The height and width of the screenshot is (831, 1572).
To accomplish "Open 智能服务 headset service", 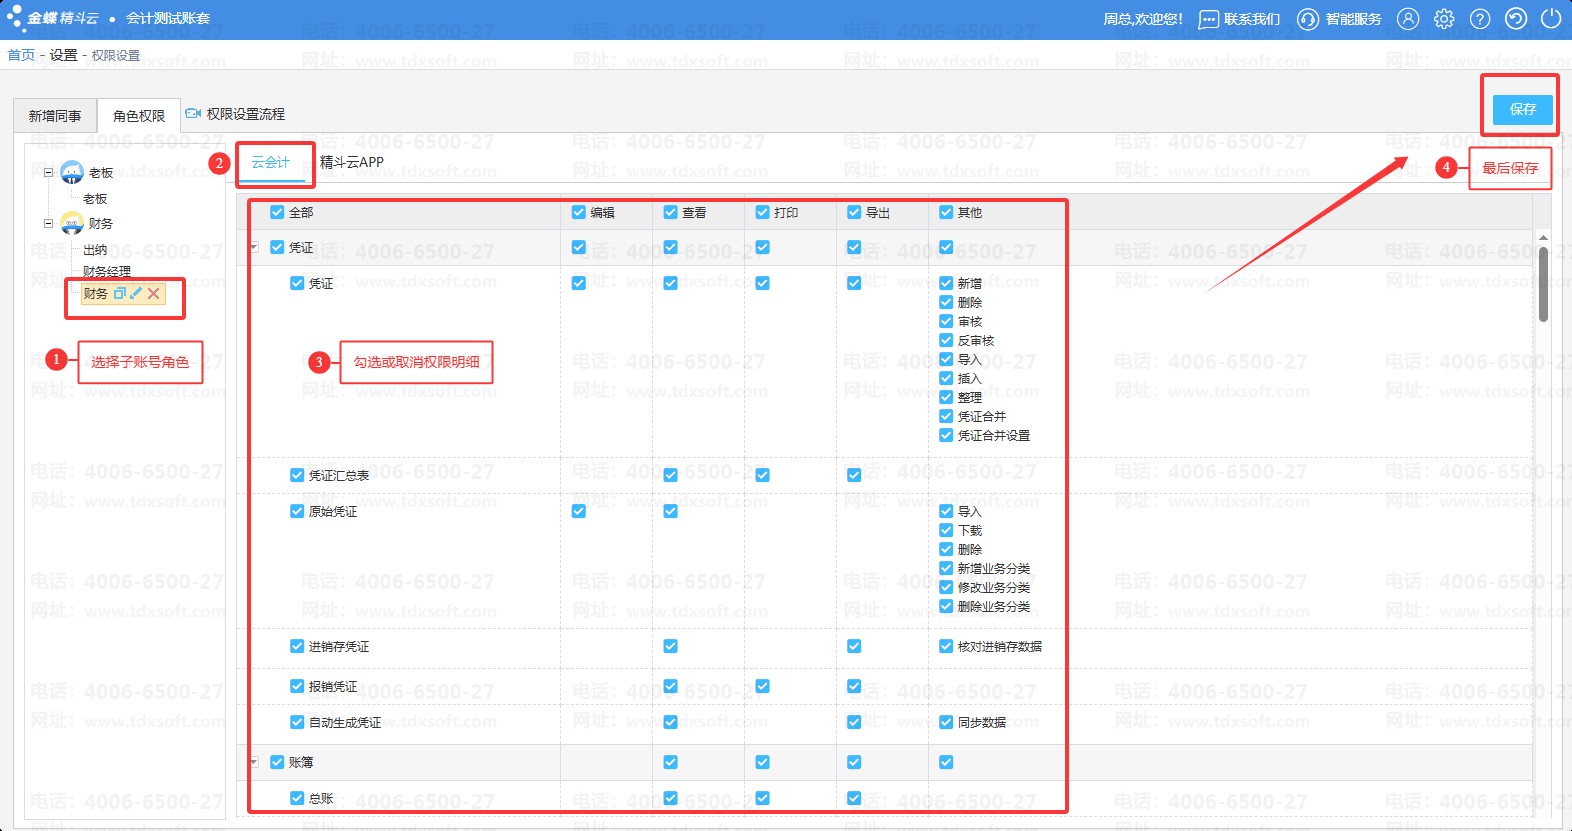I will click(x=1340, y=19).
